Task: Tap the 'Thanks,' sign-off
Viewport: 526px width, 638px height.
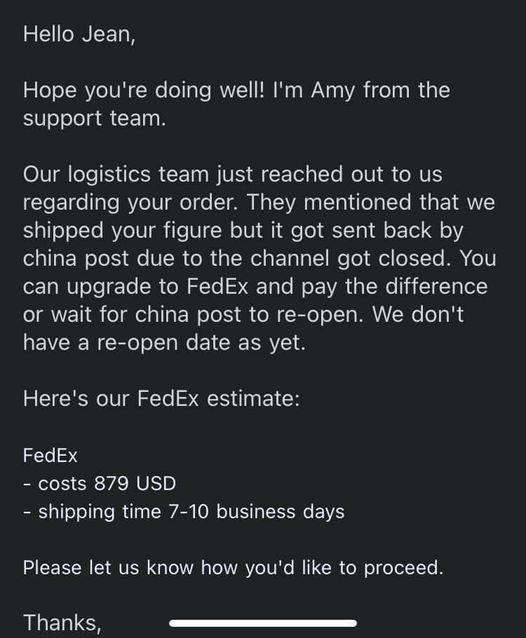Action: click(62, 623)
